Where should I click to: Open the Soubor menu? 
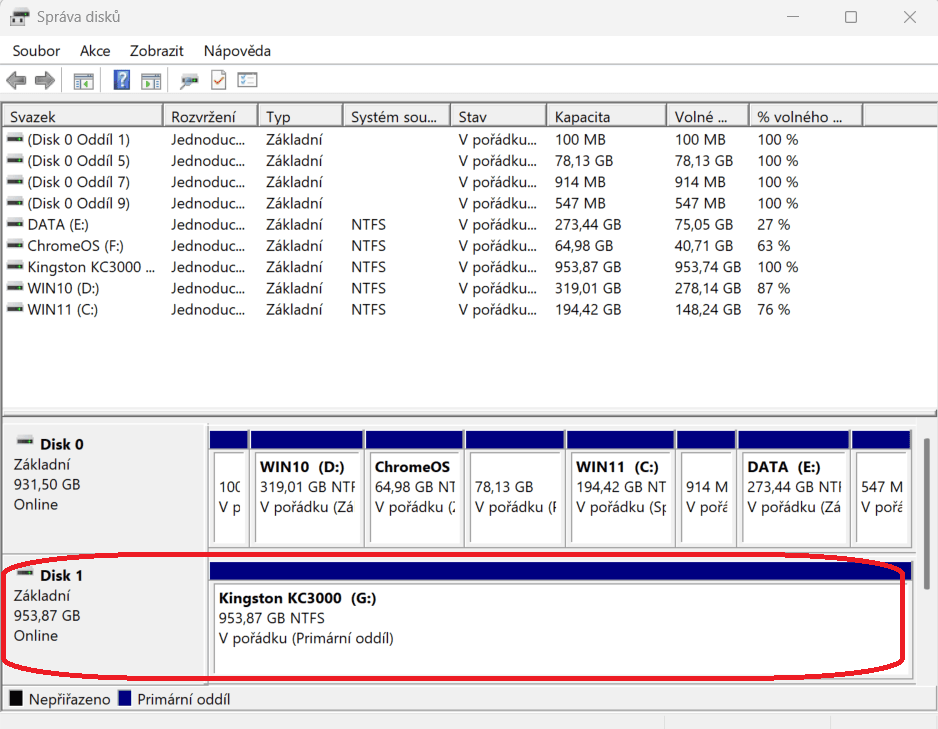coord(36,51)
